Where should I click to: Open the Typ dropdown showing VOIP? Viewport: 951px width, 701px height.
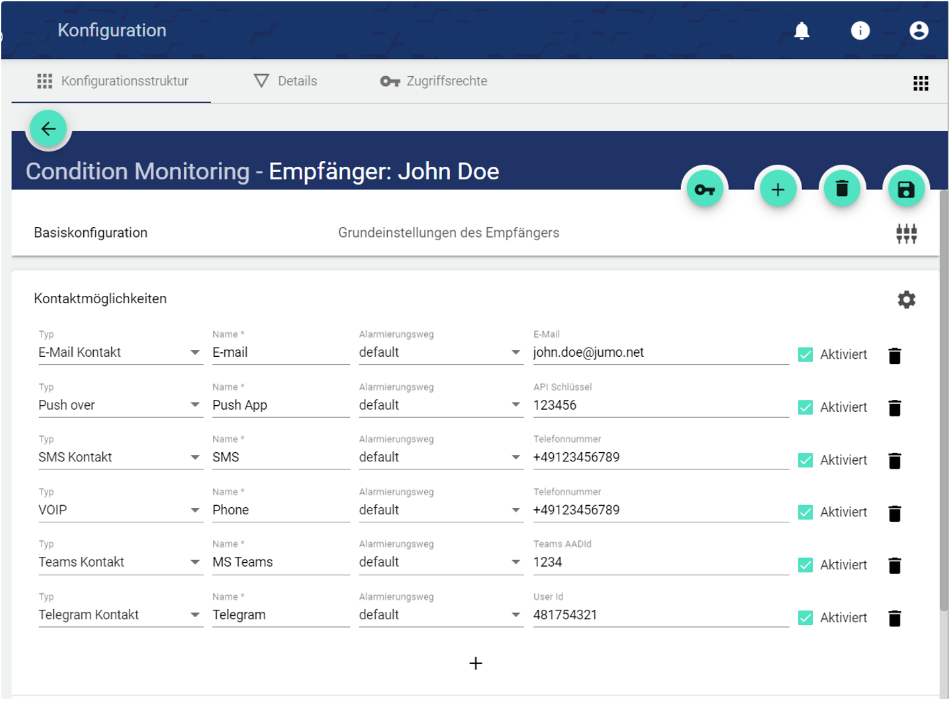pos(120,510)
